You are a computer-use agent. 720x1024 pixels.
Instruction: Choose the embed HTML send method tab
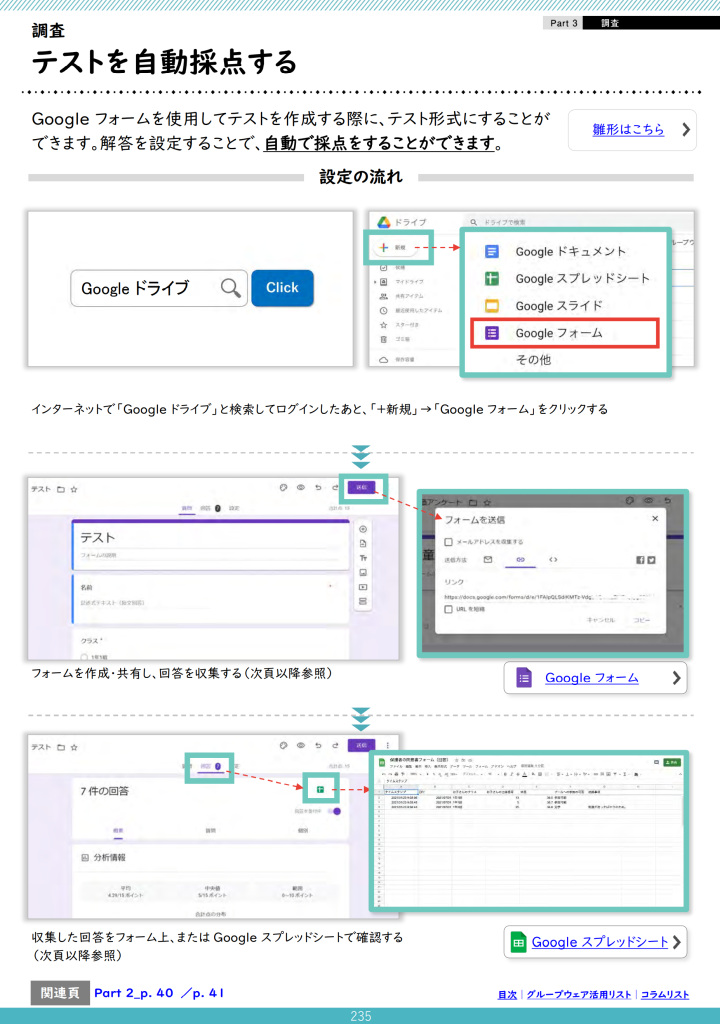(x=553, y=560)
